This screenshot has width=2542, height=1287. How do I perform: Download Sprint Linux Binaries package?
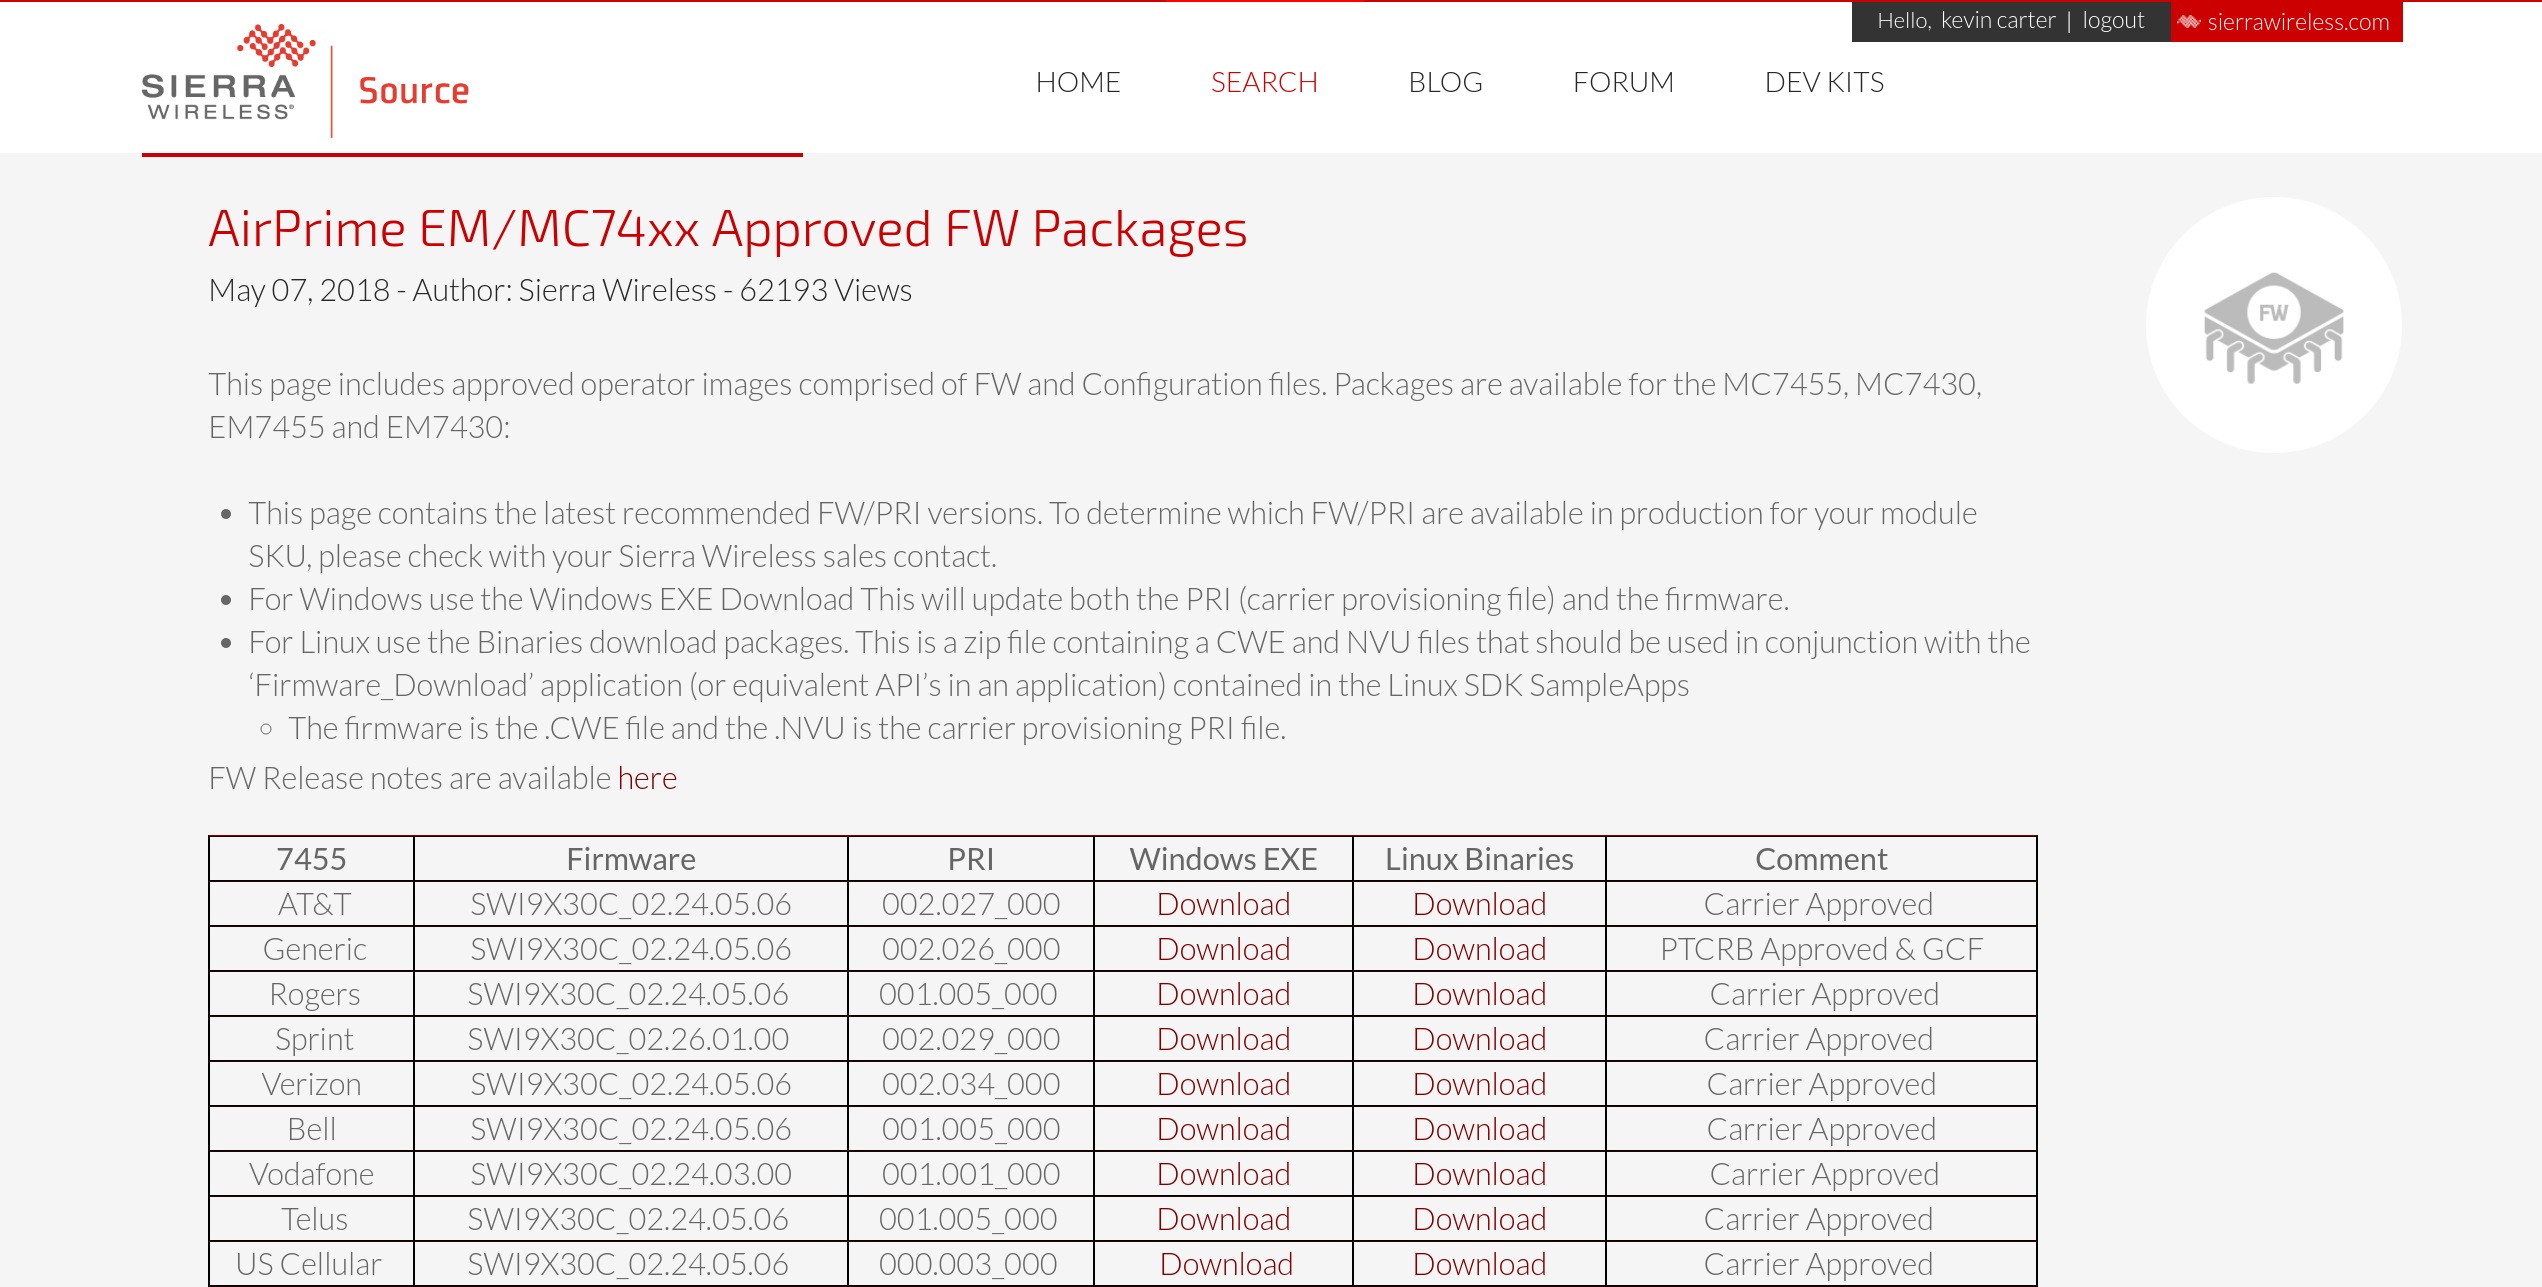[x=1478, y=1039]
